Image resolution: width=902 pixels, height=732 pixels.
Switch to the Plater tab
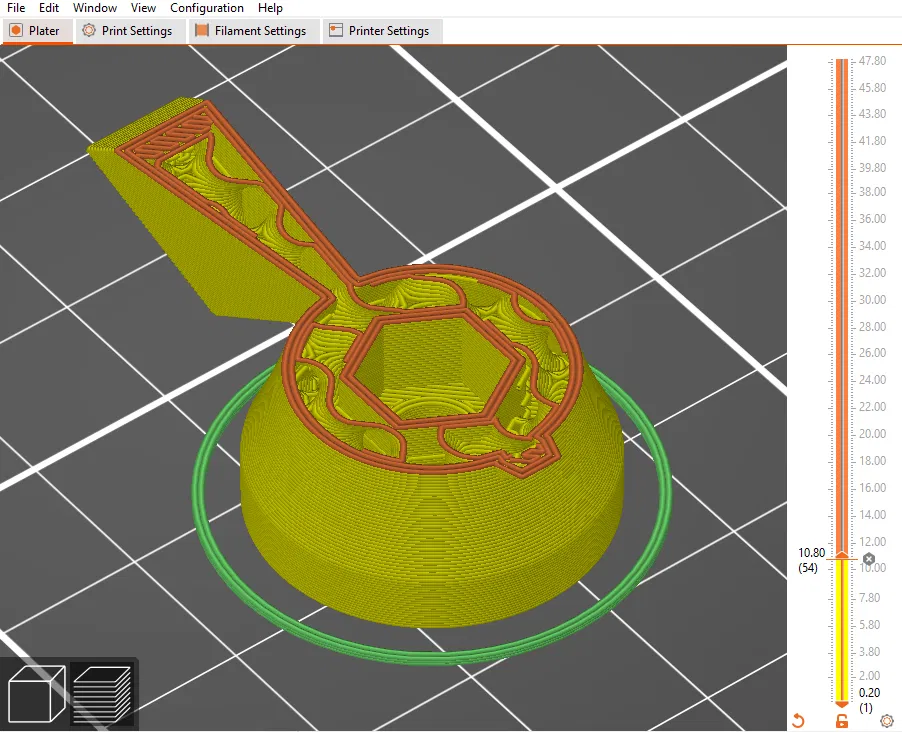(37, 31)
